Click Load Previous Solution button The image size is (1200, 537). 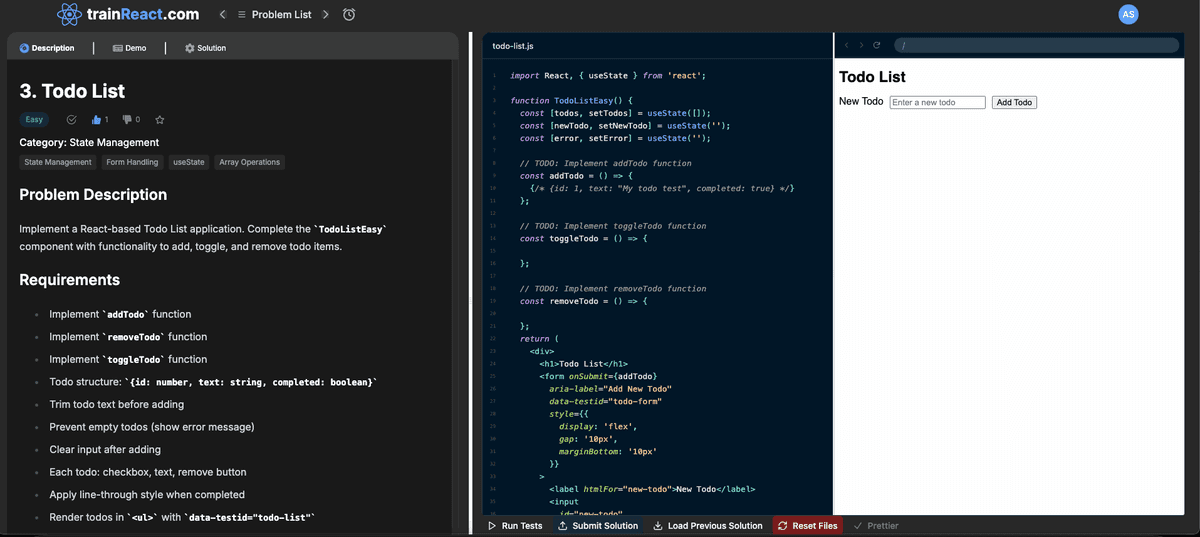(x=708, y=526)
